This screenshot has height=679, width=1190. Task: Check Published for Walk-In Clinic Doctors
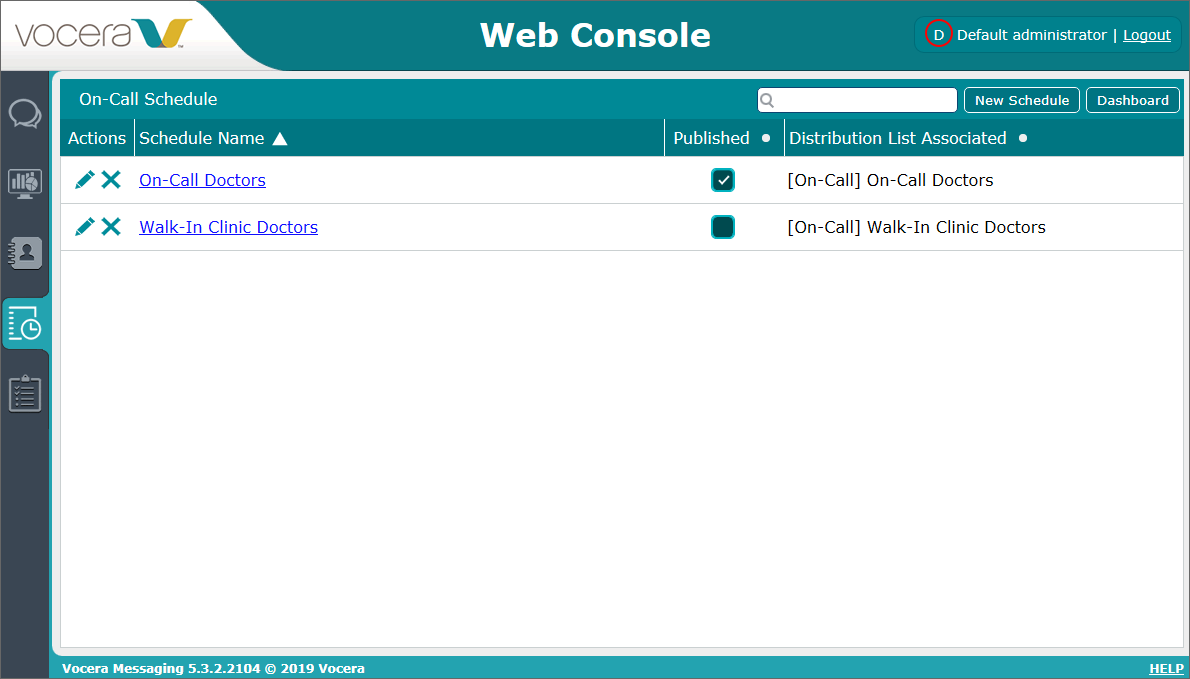(723, 227)
